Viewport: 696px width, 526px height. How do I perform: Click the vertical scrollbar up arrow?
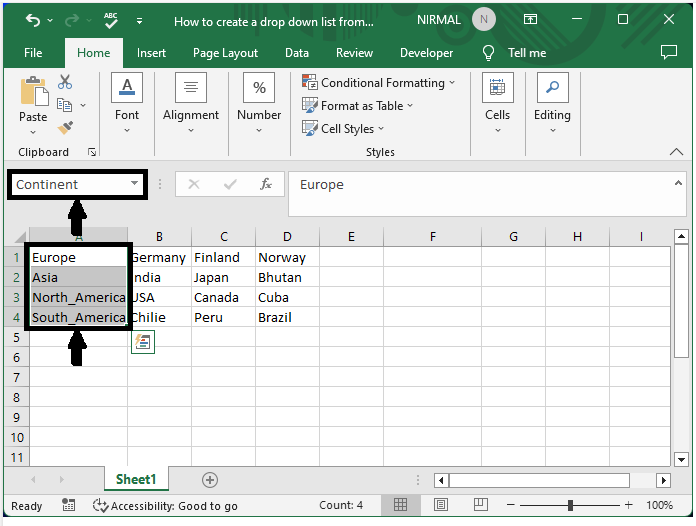[x=681, y=236]
